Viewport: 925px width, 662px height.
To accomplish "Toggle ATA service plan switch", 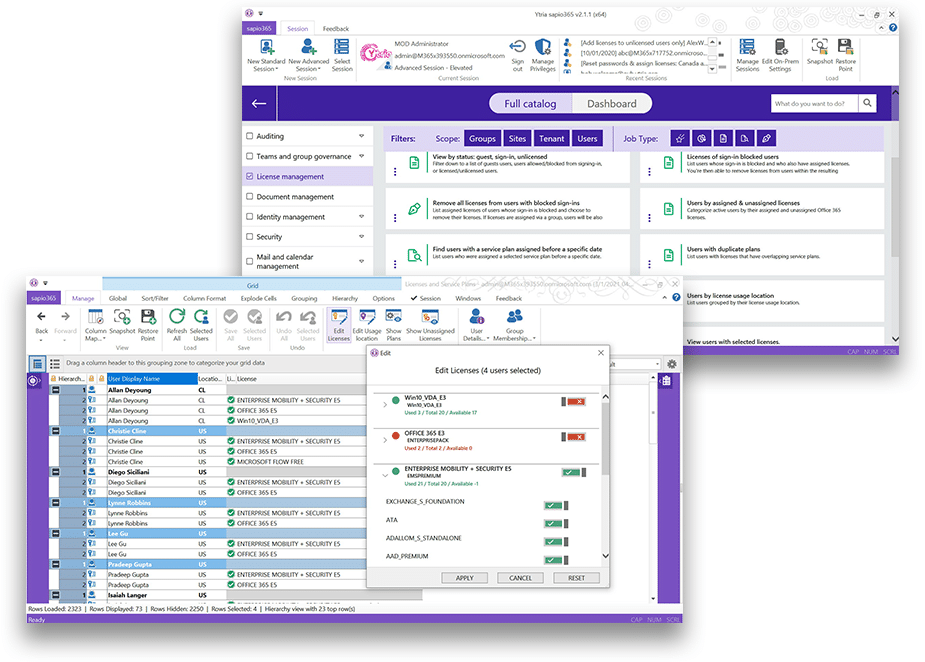I will tap(556, 524).
